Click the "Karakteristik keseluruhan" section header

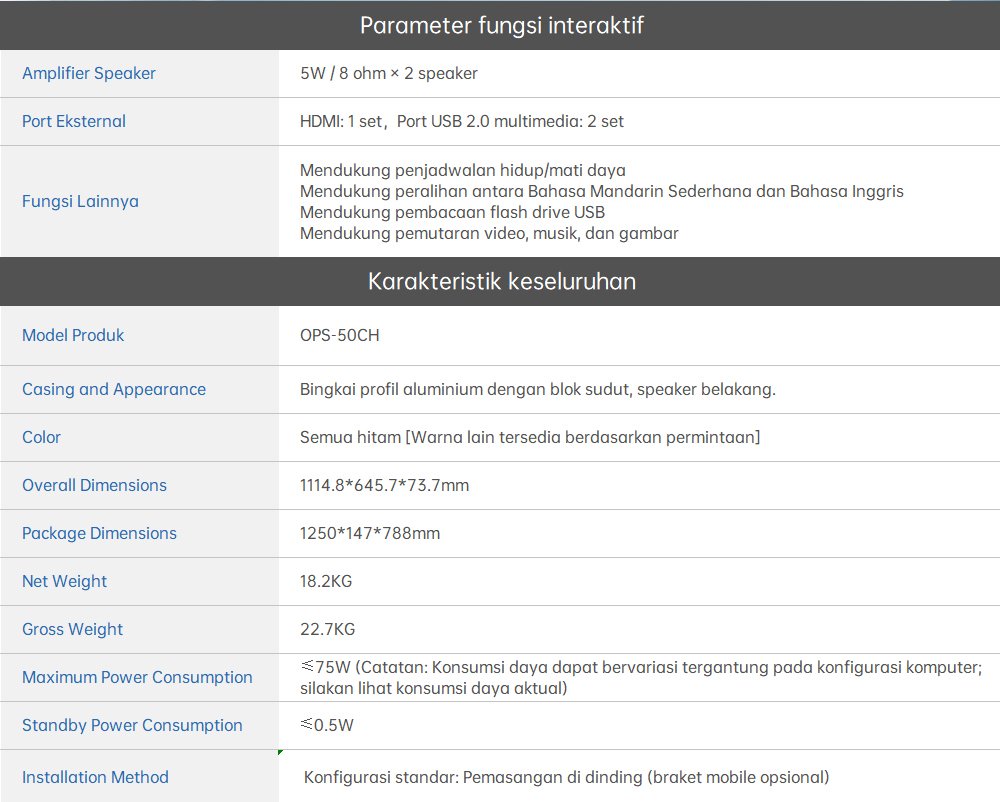click(x=500, y=281)
